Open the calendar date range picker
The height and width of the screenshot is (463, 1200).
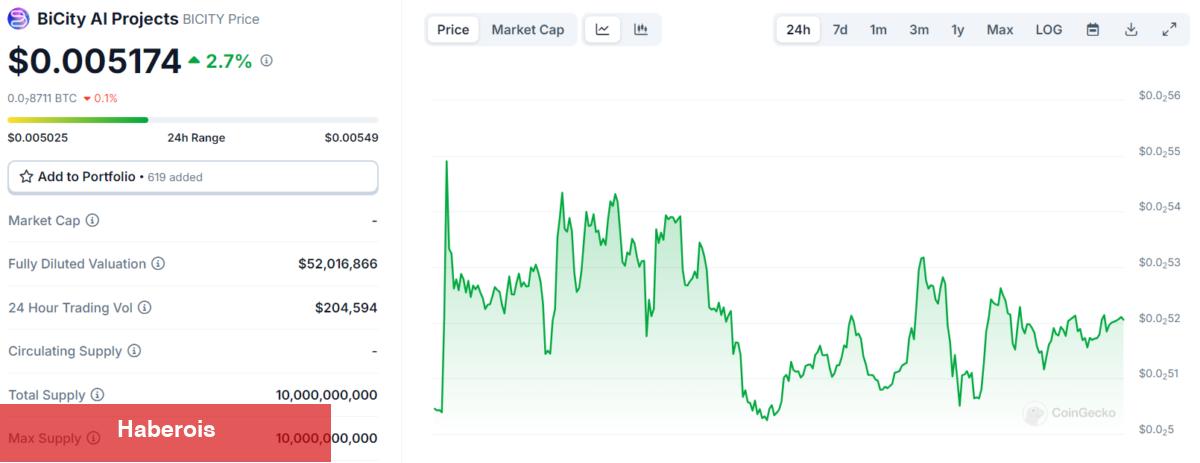[x=1093, y=30]
